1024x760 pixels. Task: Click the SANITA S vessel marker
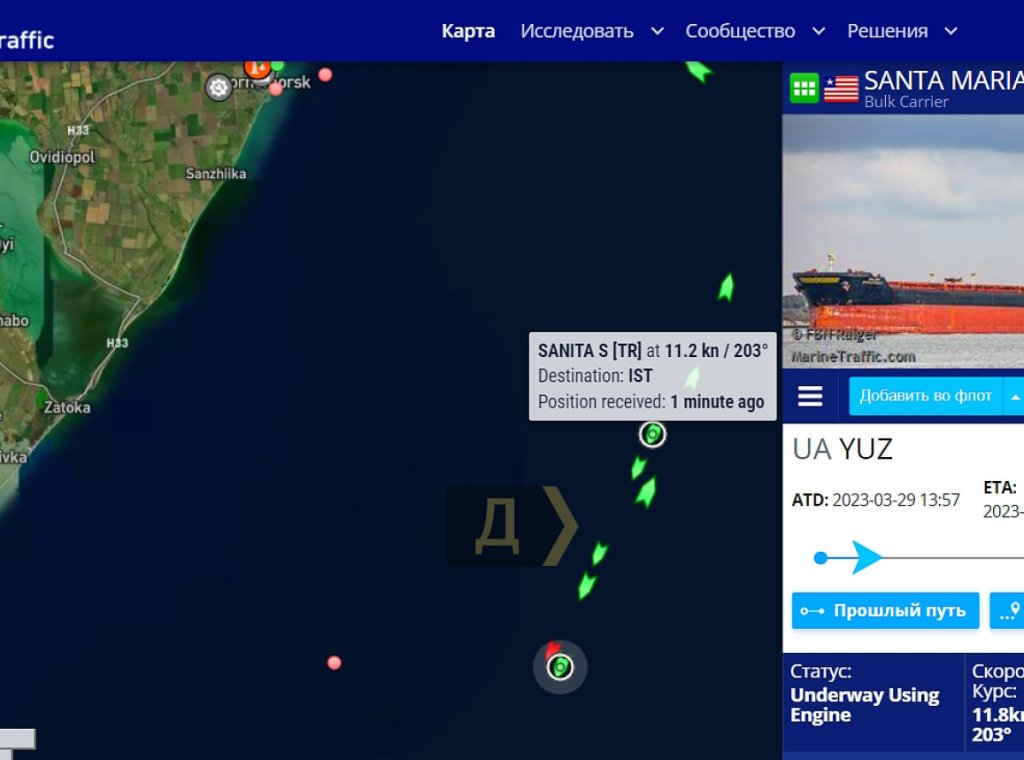[x=652, y=434]
